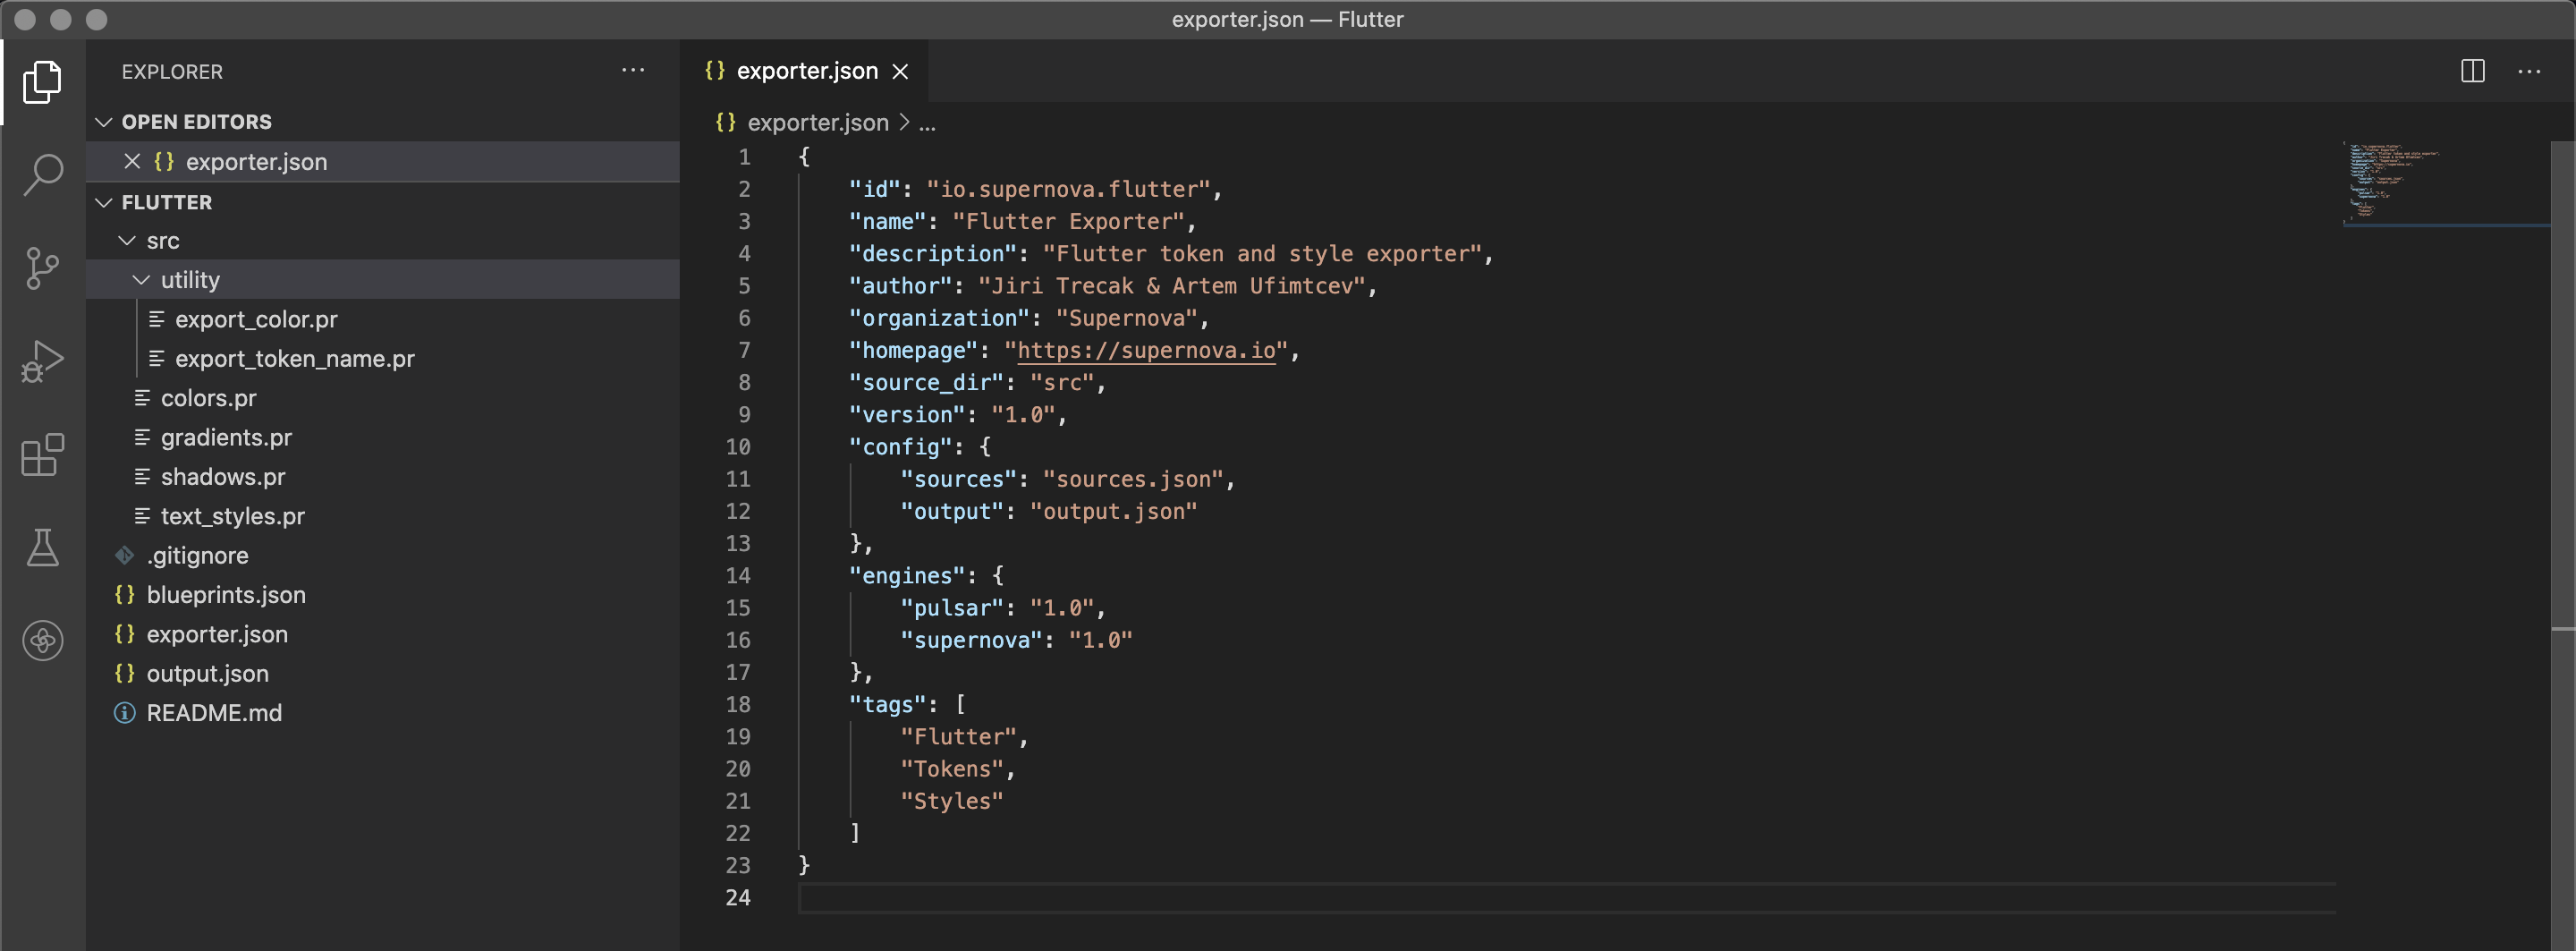Image resolution: width=2576 pixels, height=951 pixels.
Task: Click the "Styles" tag string
Action: click(x=951, y=801)
